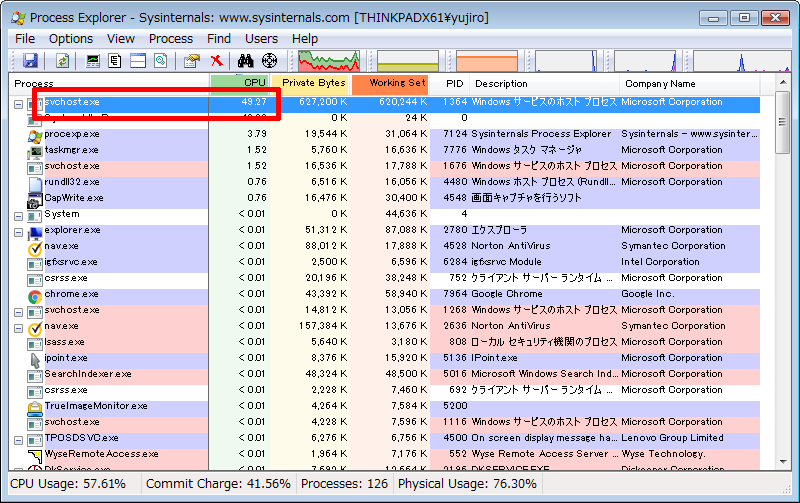
Task: Open the Find menu
Action: 218,39
